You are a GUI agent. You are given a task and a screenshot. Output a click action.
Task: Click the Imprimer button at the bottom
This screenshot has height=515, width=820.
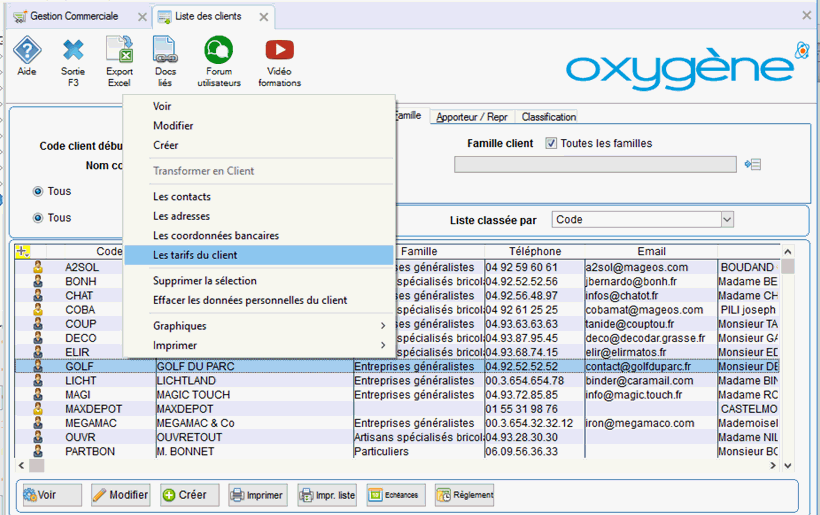258,495
